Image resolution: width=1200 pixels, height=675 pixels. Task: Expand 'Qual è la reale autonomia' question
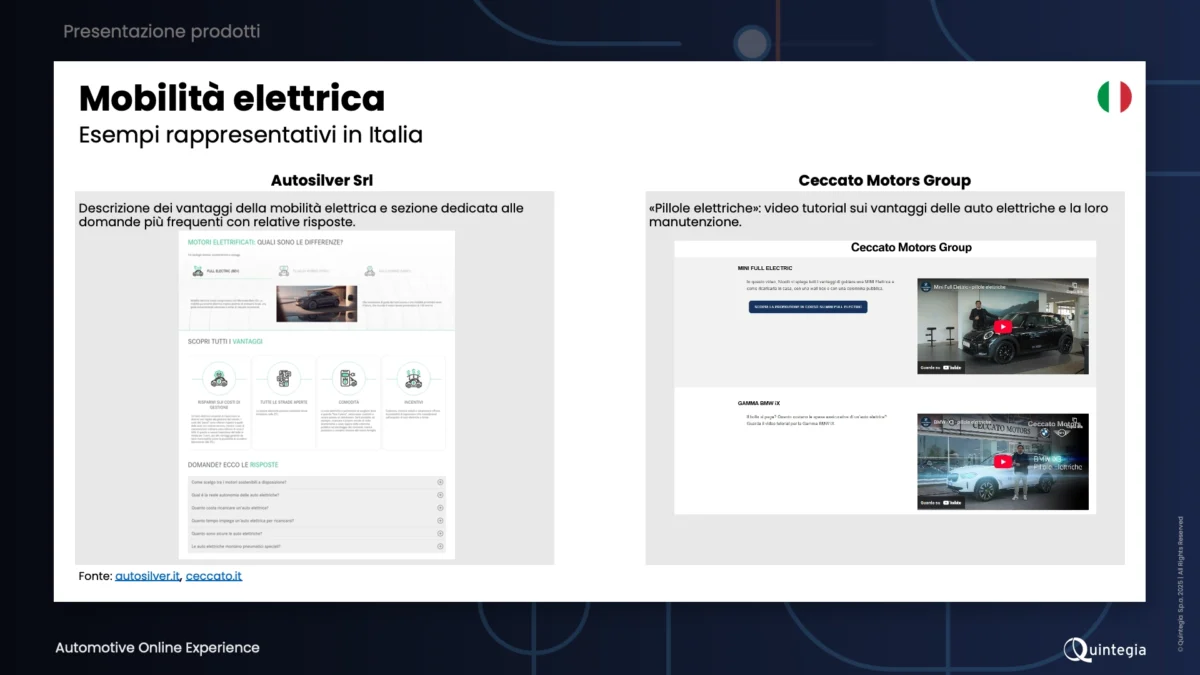click(x=316, y=495)
